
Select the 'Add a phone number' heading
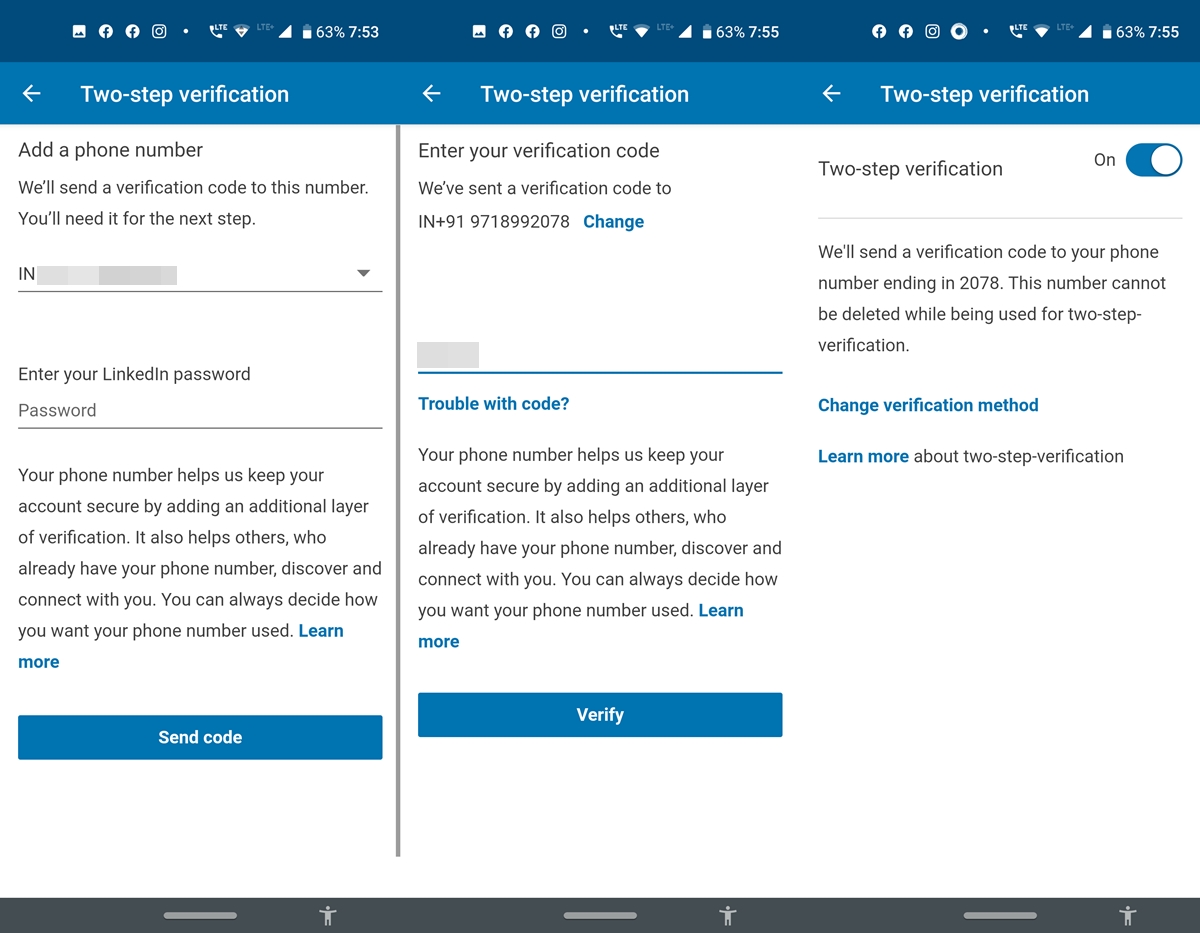coord(110,150)
